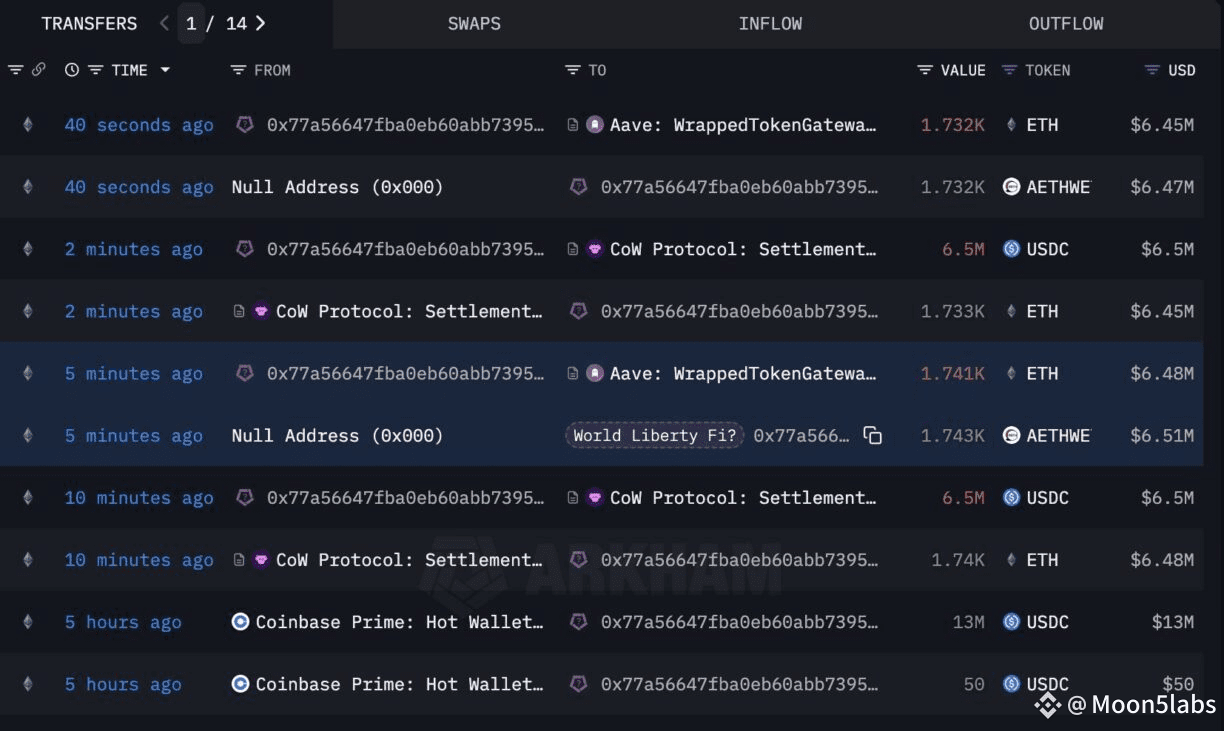This screenshot has height=731, width=1224.
Task: Open '10 minutes ago' USDC transfer time
Action: pos(139,498)
